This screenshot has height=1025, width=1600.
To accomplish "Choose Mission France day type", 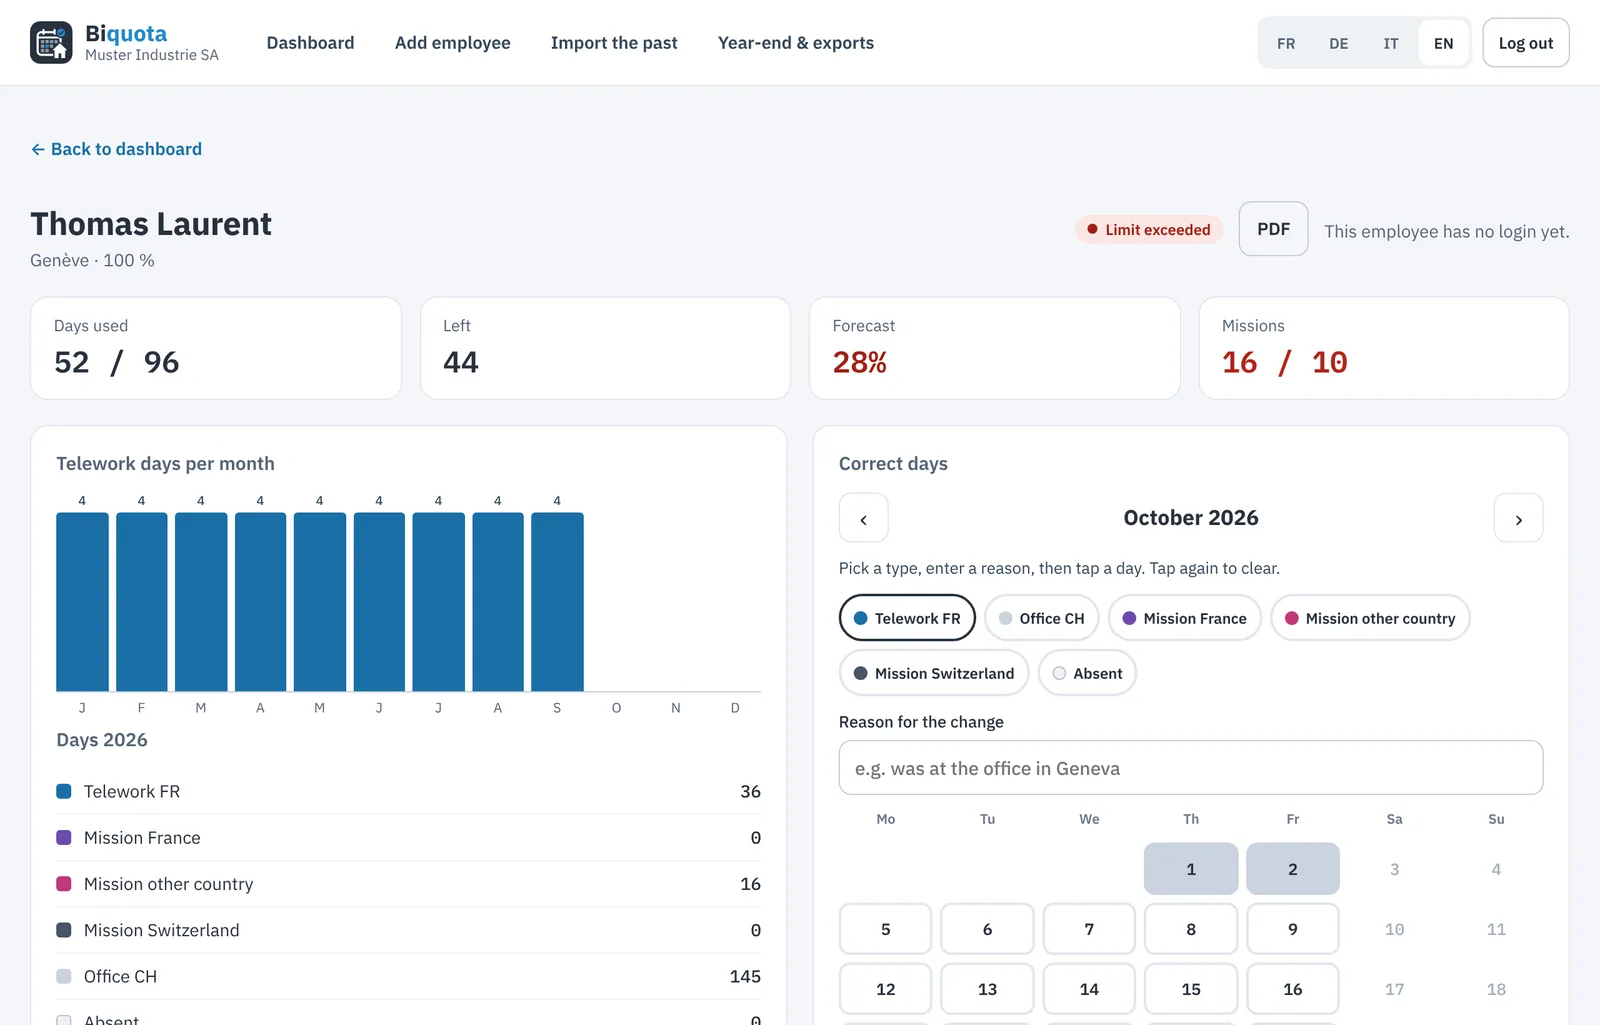I will 1185,618.
